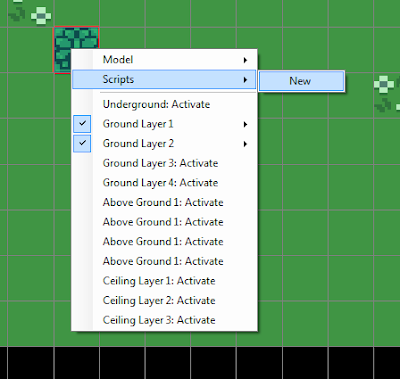Open the Model submenu
400x379 pixels.
click(x=164, y=60)
